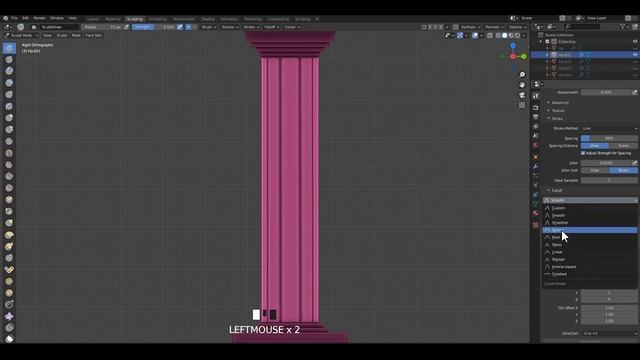Choose Constant falloff curve preset

click(x=590, y=274)
